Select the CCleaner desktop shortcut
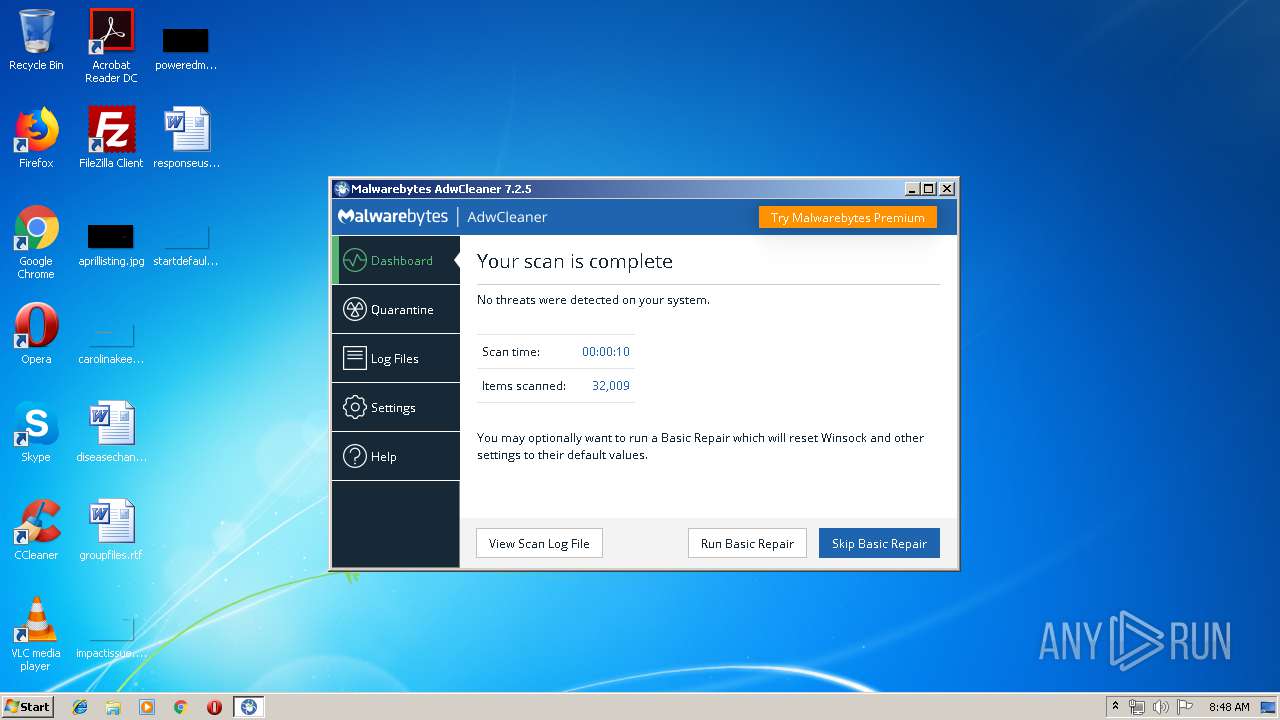The width and height of the screenshot is (1280, 720). (x=36, y=530)
